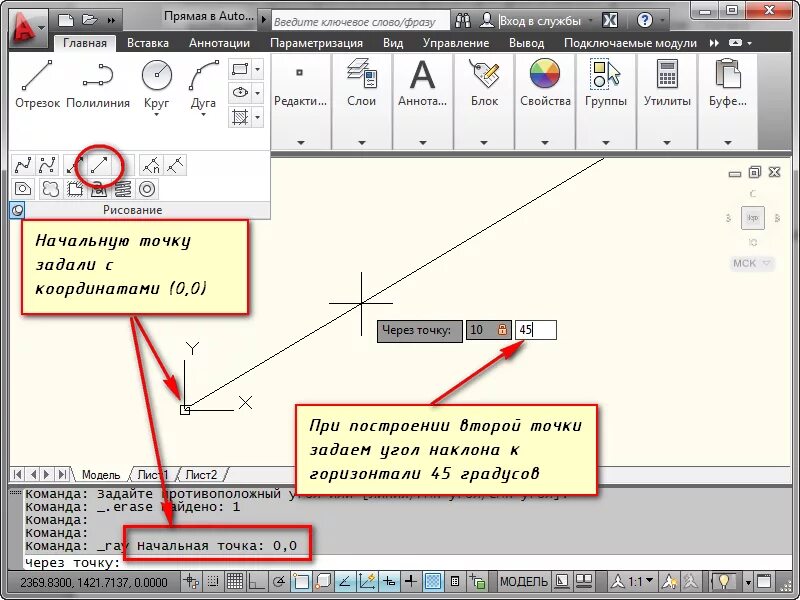Open the Утилиты calculator panel
This screenshot has width=800, height=600.
click(667, 74)
